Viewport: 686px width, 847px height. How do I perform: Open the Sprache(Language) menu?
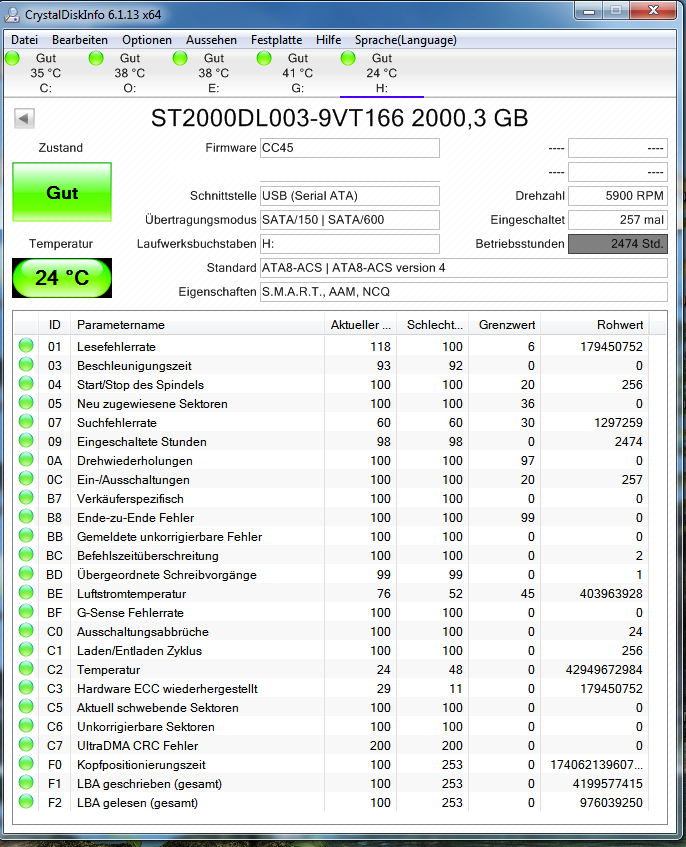pos(406,40)
